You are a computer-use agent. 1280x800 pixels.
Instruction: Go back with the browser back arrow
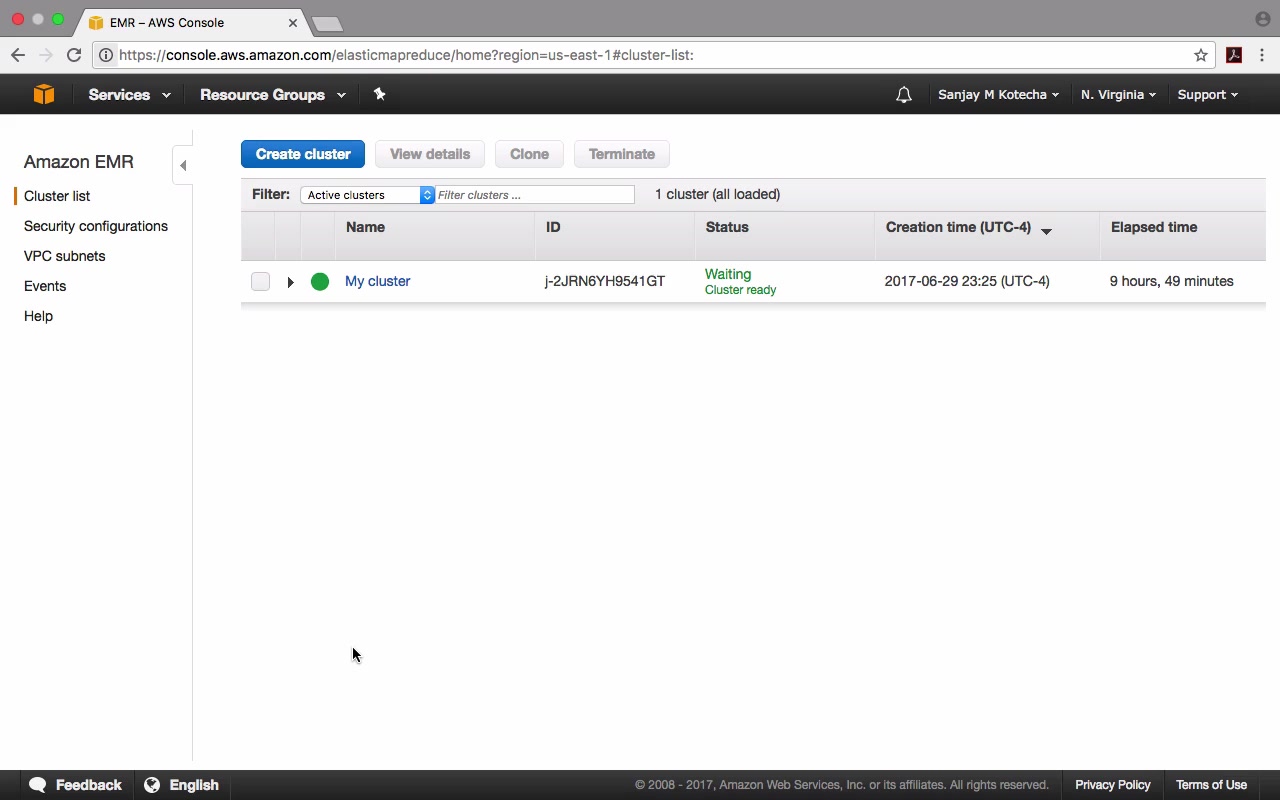(x=18, y=55)
